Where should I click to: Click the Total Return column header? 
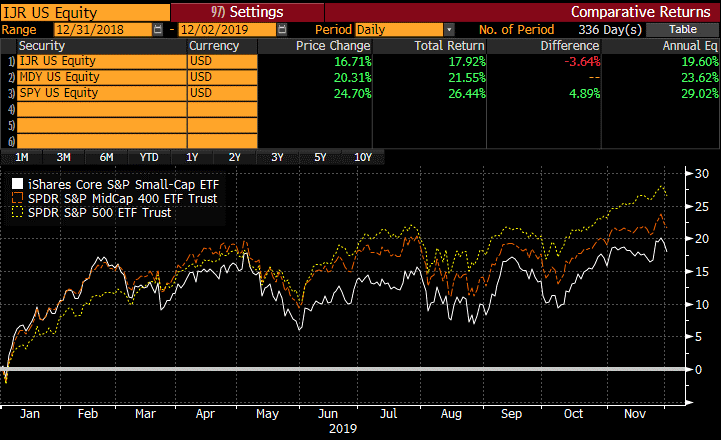449,46
